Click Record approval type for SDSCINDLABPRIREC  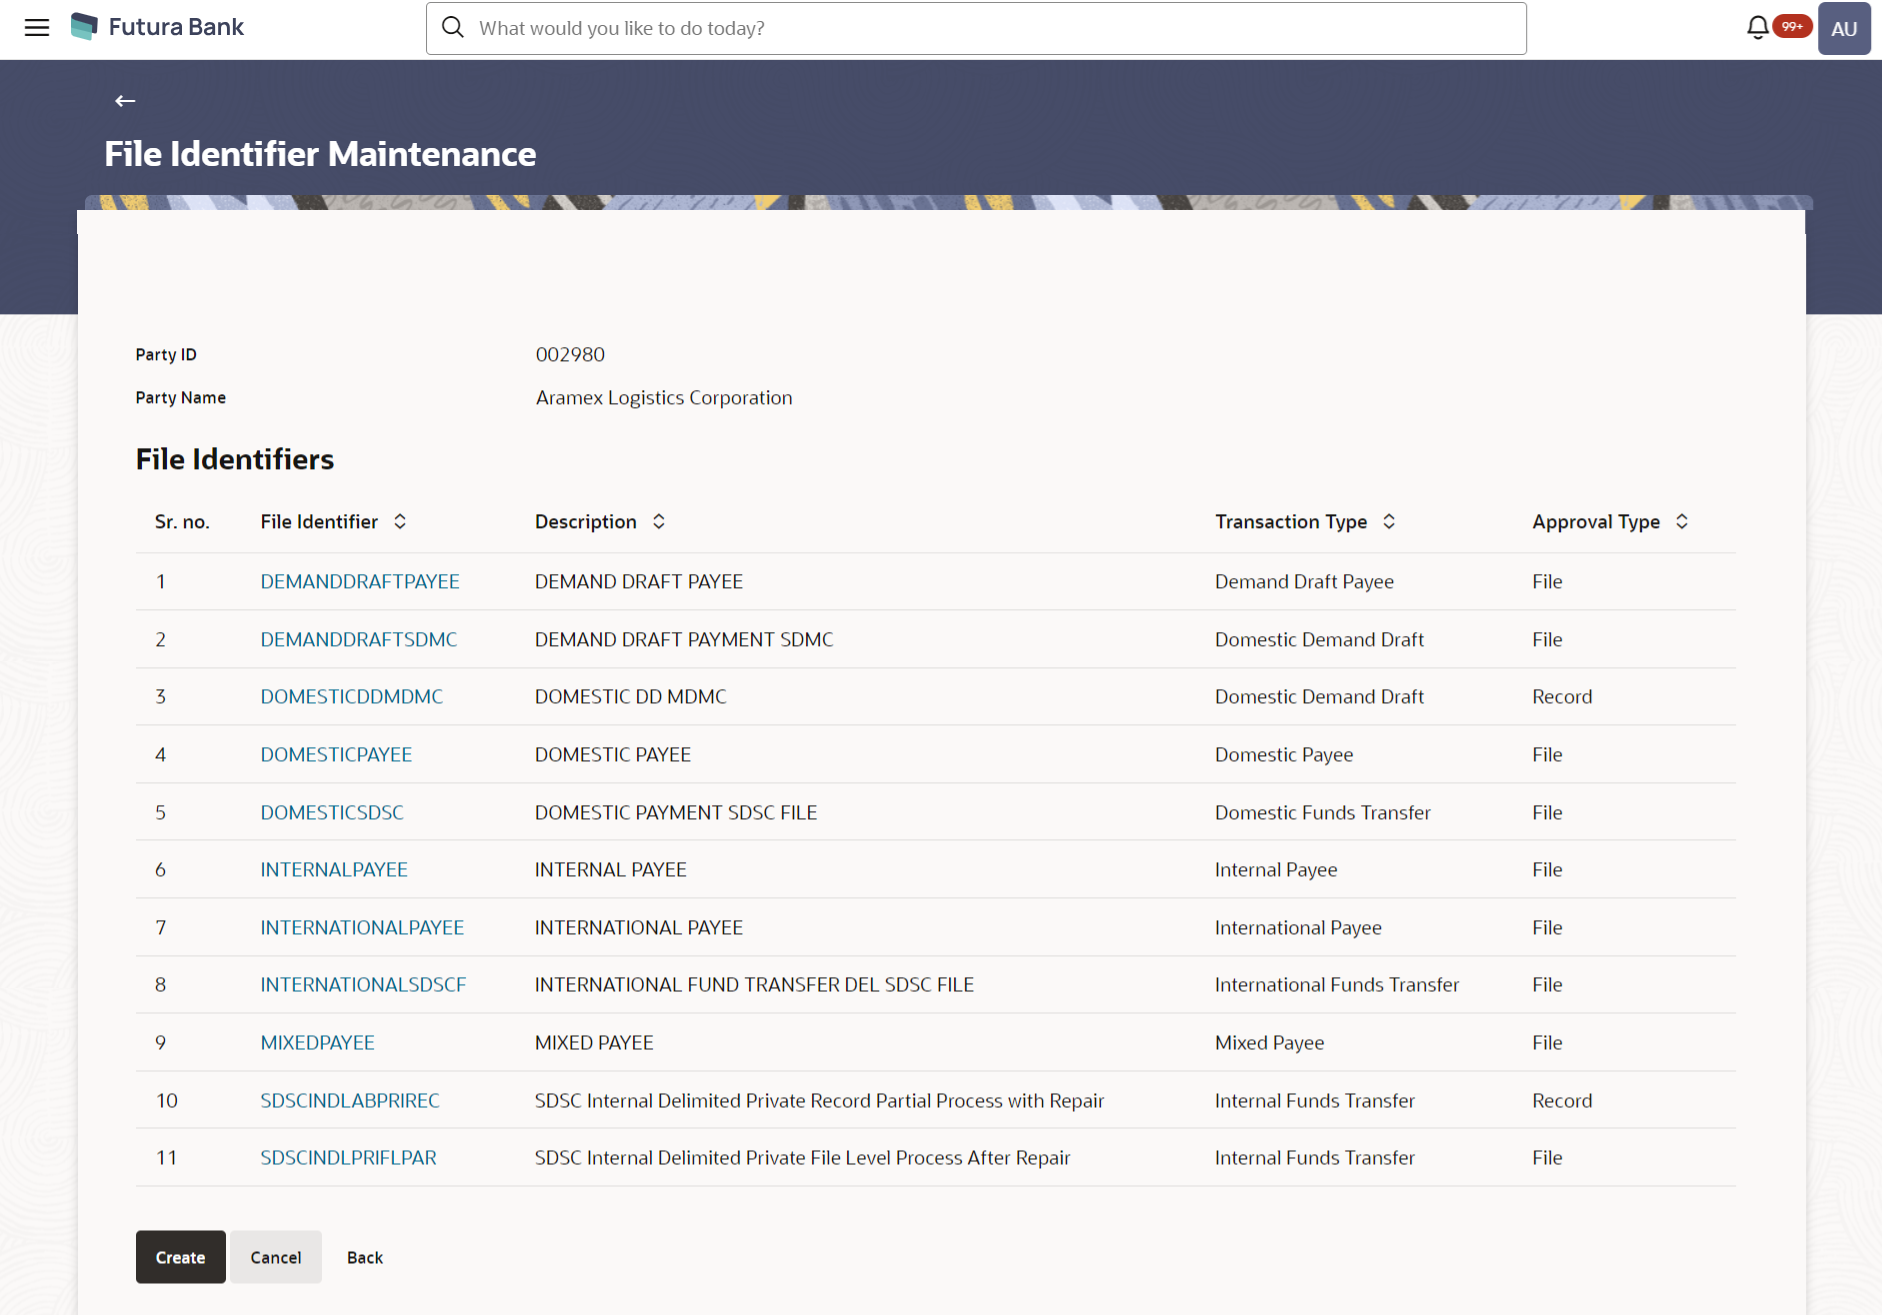[x=1562, y=1100]
